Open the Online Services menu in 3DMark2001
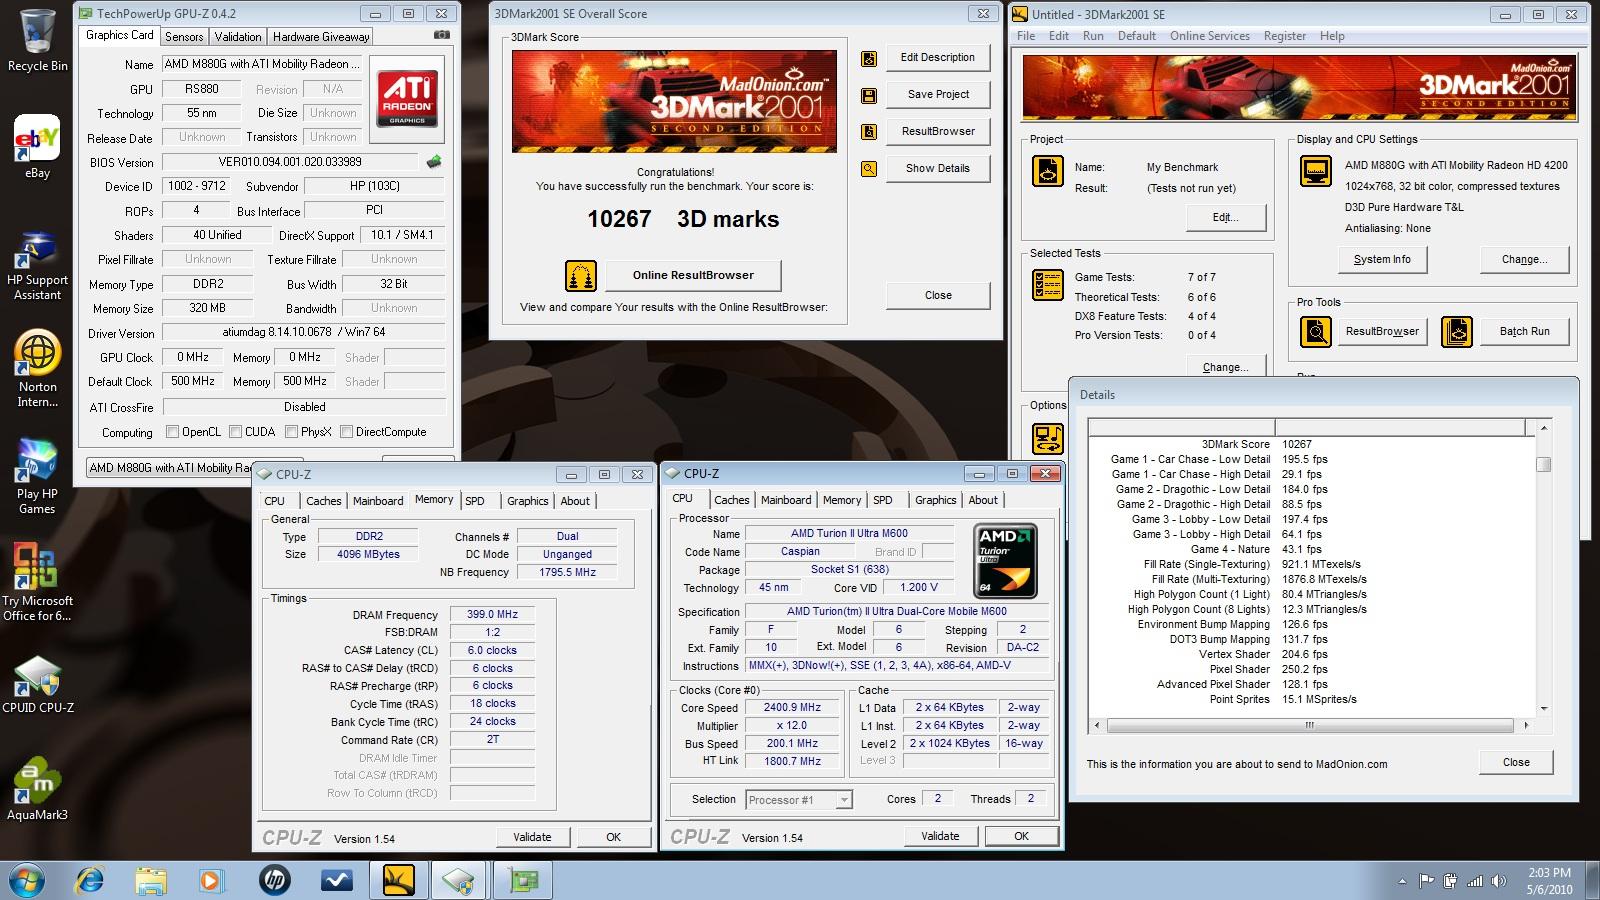 [1210, 36]
